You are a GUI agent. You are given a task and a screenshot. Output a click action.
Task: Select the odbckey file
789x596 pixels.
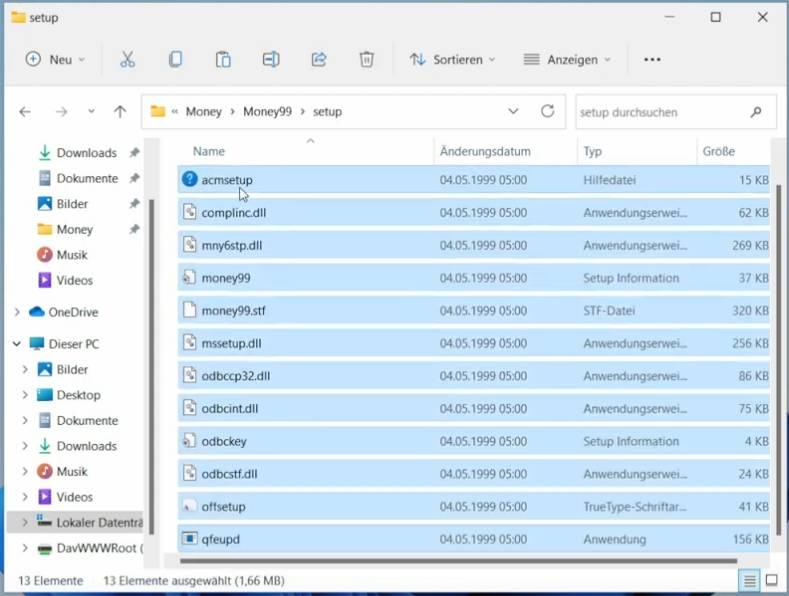tap(473, 441)
